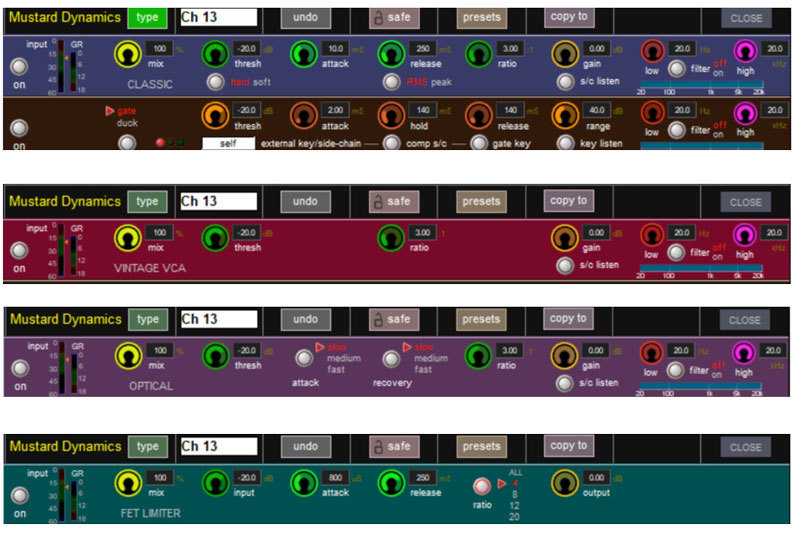Close the VINTAGE VCA dynamics panel
The height and width of the screenshot is (538, 800).
click(745, 202)
